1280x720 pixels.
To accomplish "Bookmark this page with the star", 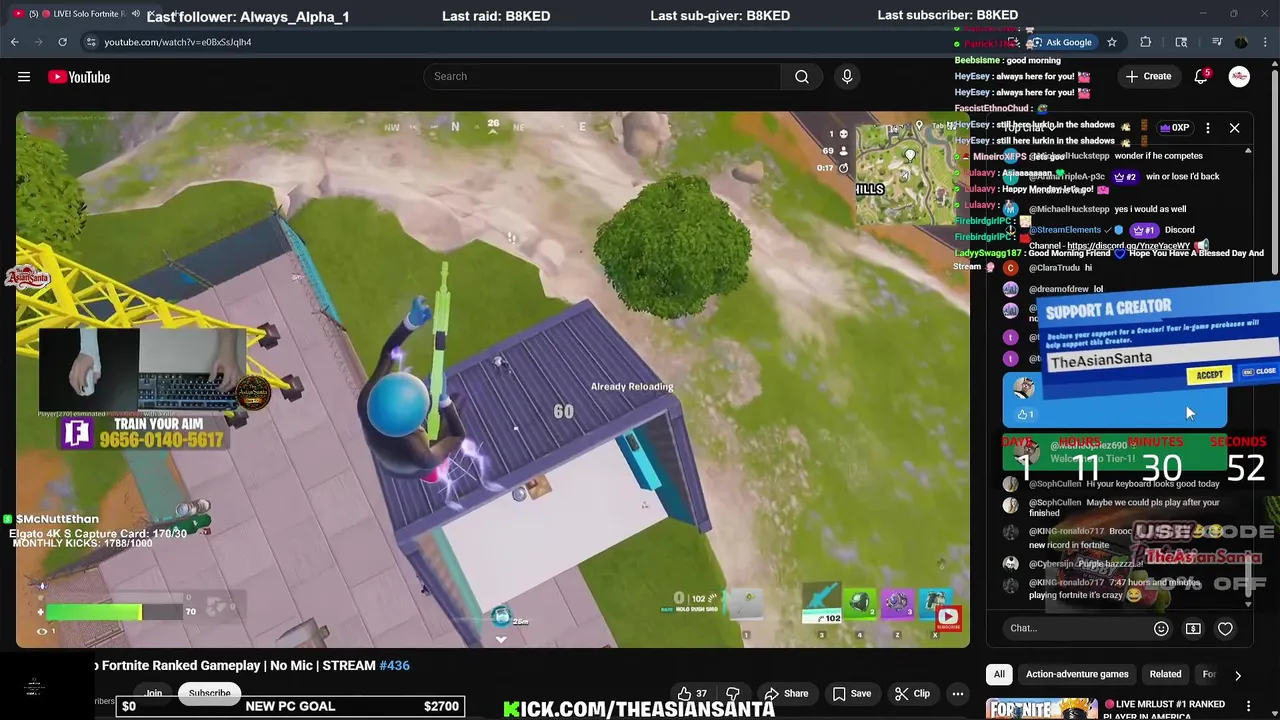I will (x=1112, y=42).
